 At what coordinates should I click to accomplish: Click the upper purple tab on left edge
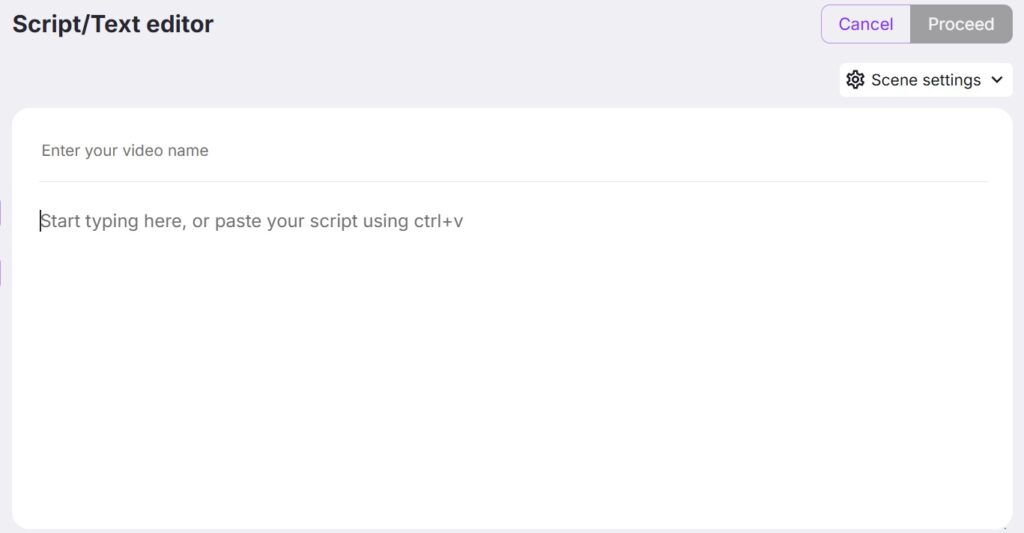1,213
